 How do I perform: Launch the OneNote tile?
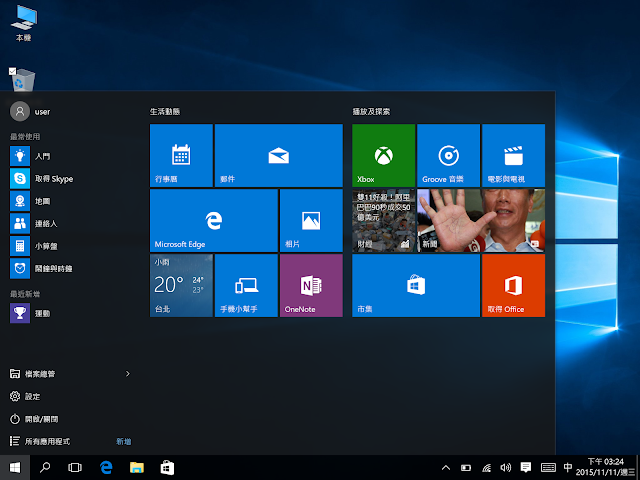click(x=311, y=285)
